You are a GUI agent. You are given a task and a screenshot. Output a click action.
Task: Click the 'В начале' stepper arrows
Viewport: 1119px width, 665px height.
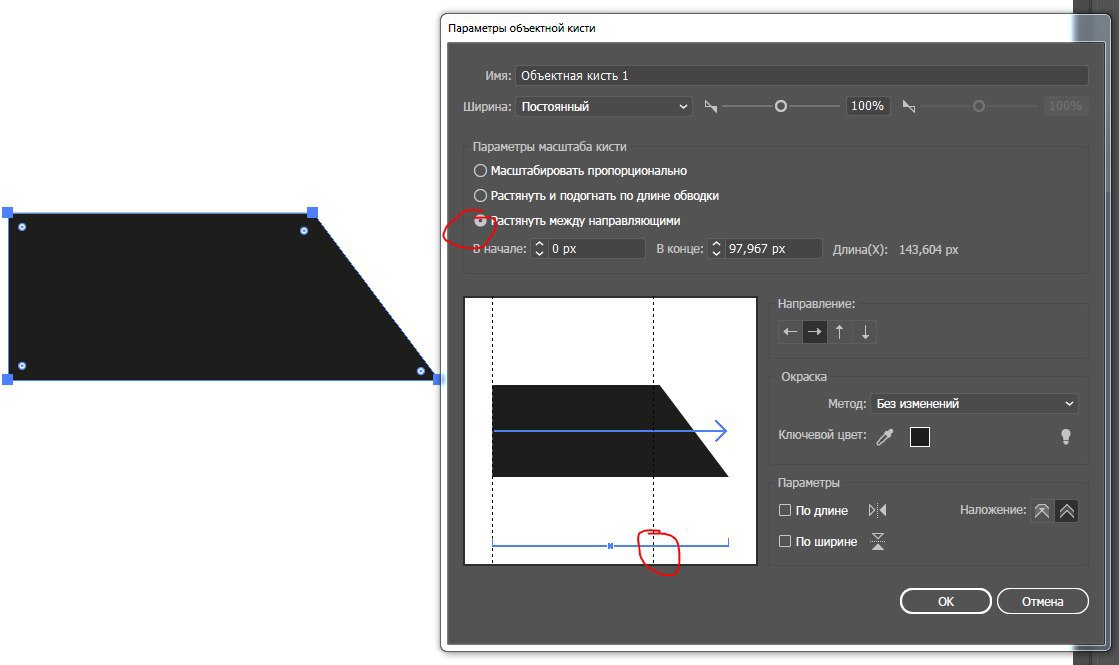click(x=540, y=248)
